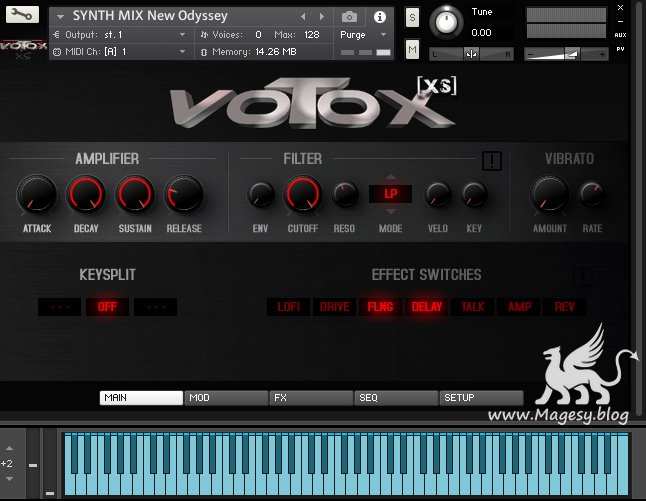Viewport: 646px width, 501px height.
Task: Click the Amplifier Decay knob
Action: pos(86,194)
